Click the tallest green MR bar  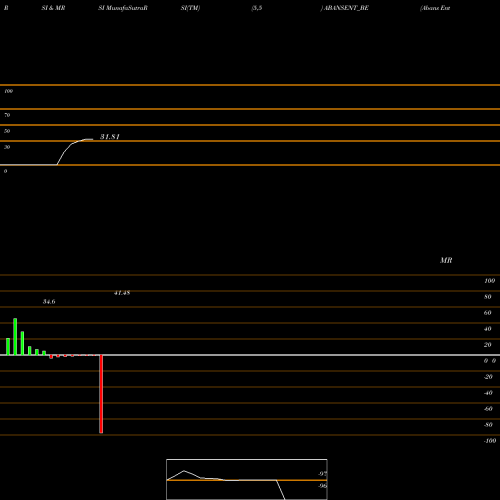coord(15,337)
